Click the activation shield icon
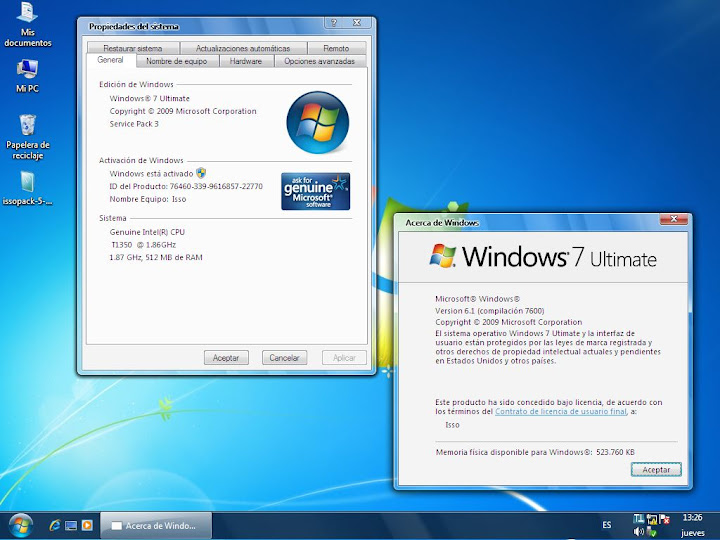Screen dimensions: 720x540 (201, 173)
